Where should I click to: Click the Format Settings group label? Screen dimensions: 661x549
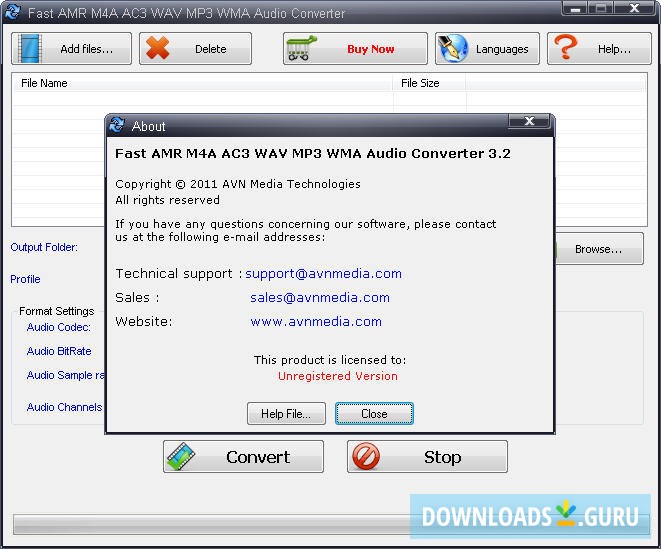coord(56,311)
